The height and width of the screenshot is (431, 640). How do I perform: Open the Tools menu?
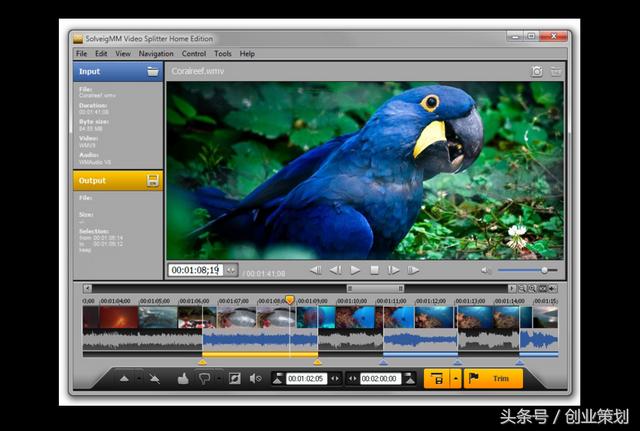pos(222,53)
